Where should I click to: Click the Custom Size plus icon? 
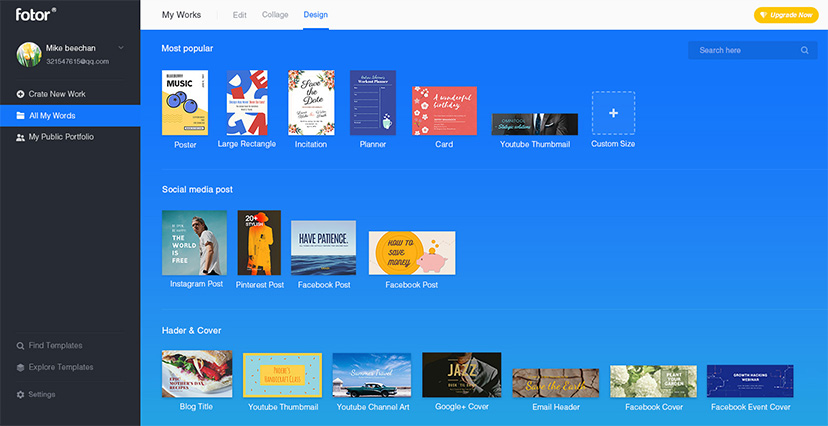613,113
